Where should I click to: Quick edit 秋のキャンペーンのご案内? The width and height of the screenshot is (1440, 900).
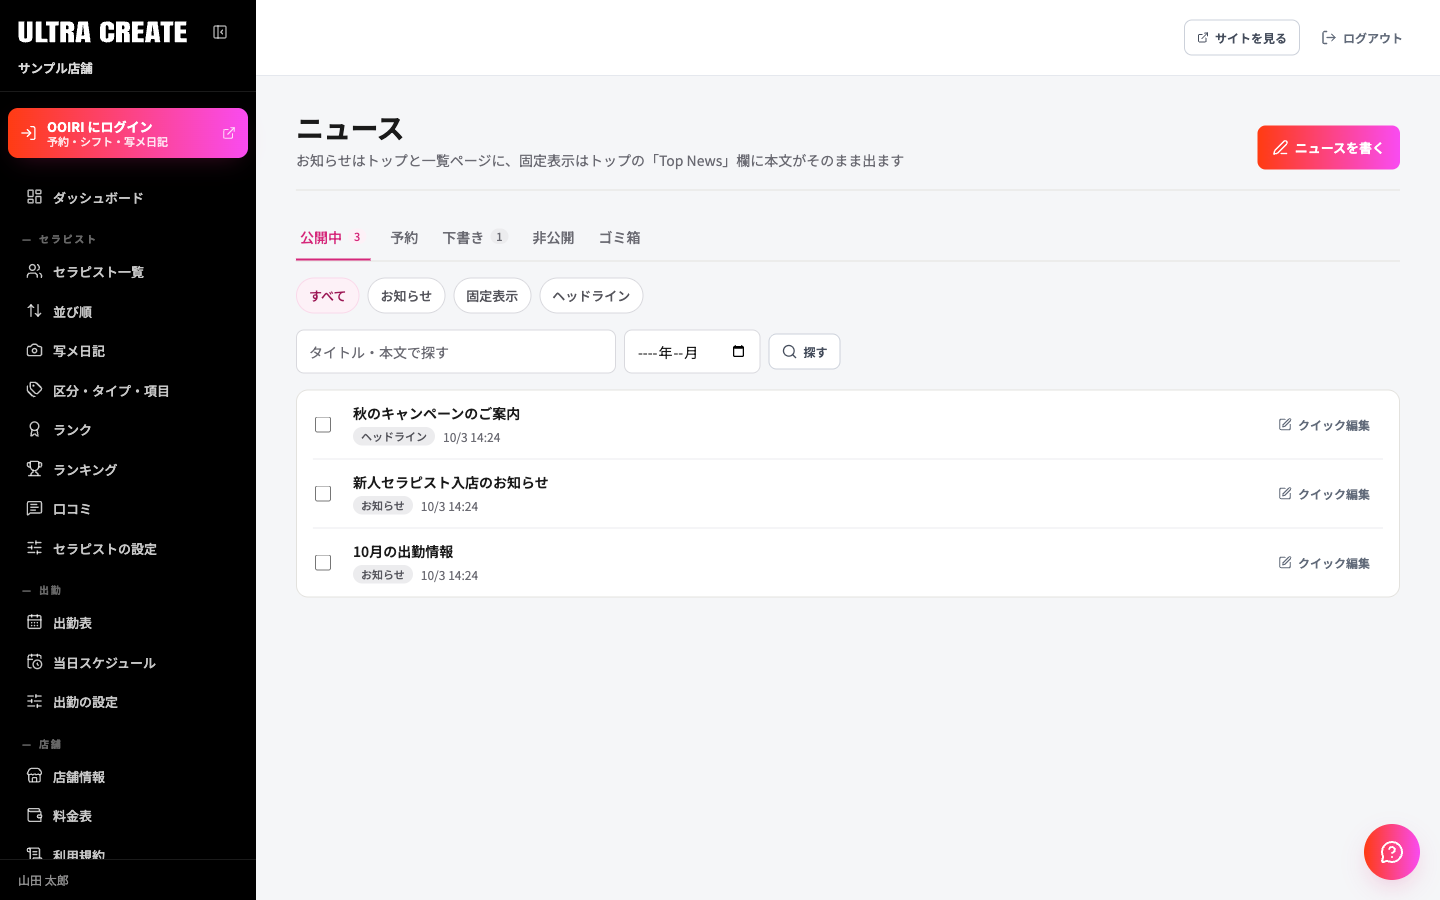tap(1324, 425)
